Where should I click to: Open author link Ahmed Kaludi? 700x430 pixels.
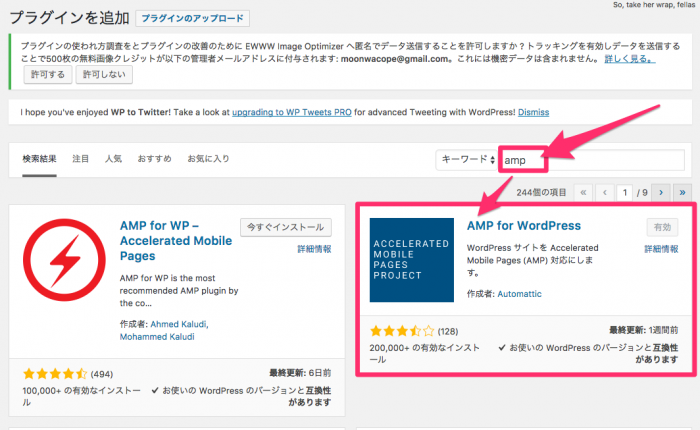tap(179, 324)
